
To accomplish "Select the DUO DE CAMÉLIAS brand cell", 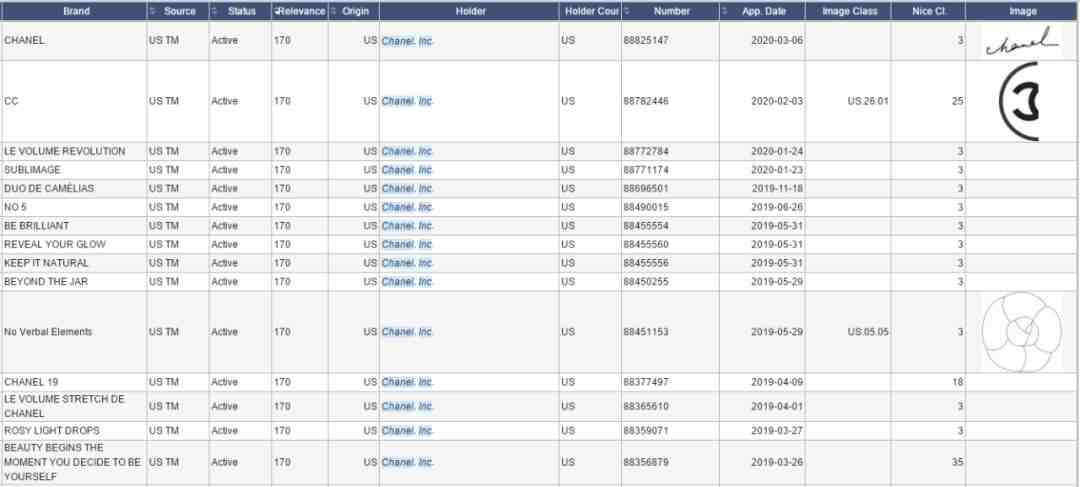I will click(x=74, y=189).
